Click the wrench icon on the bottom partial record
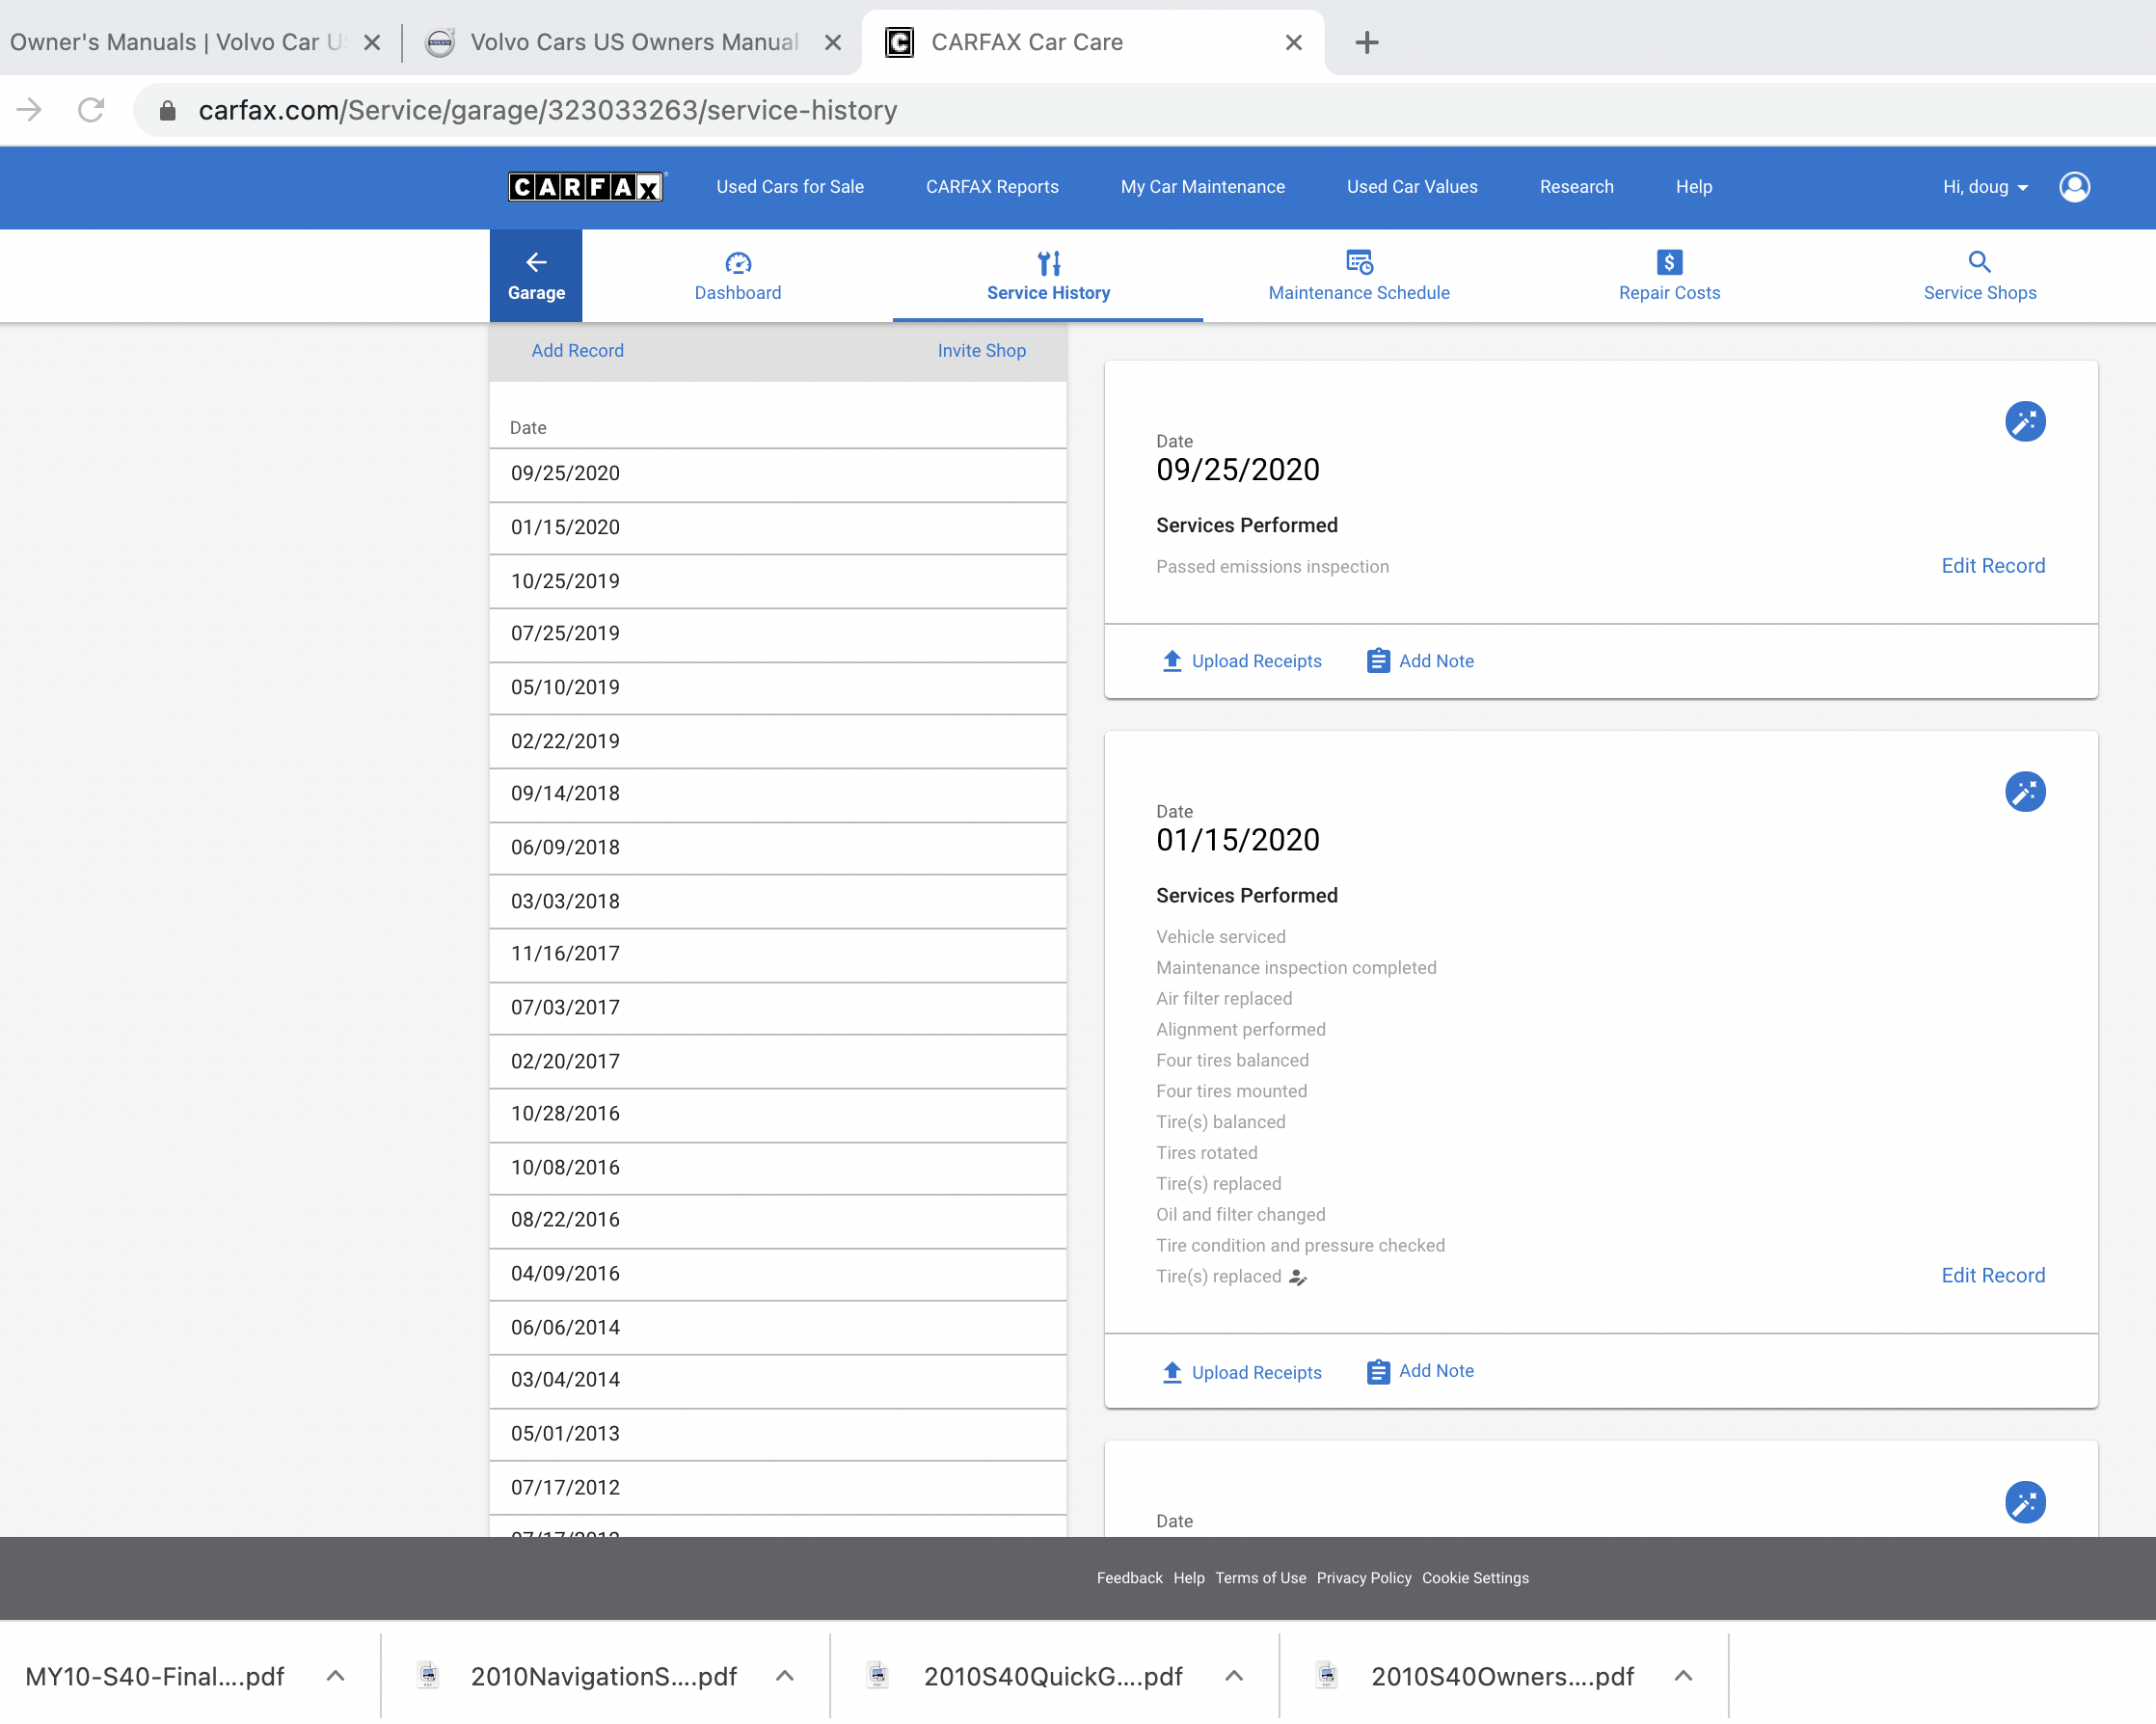 [x=2025, y=1502]
